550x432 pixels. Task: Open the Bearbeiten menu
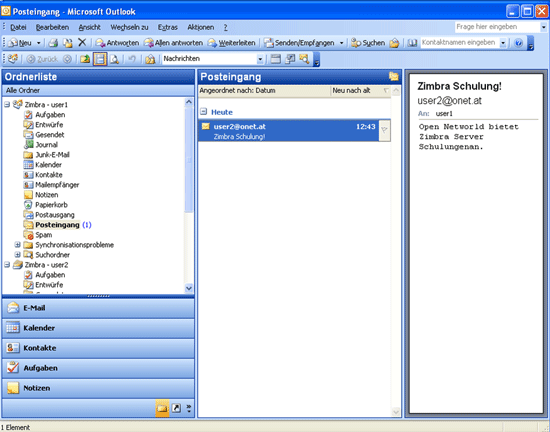pos(52,27)
